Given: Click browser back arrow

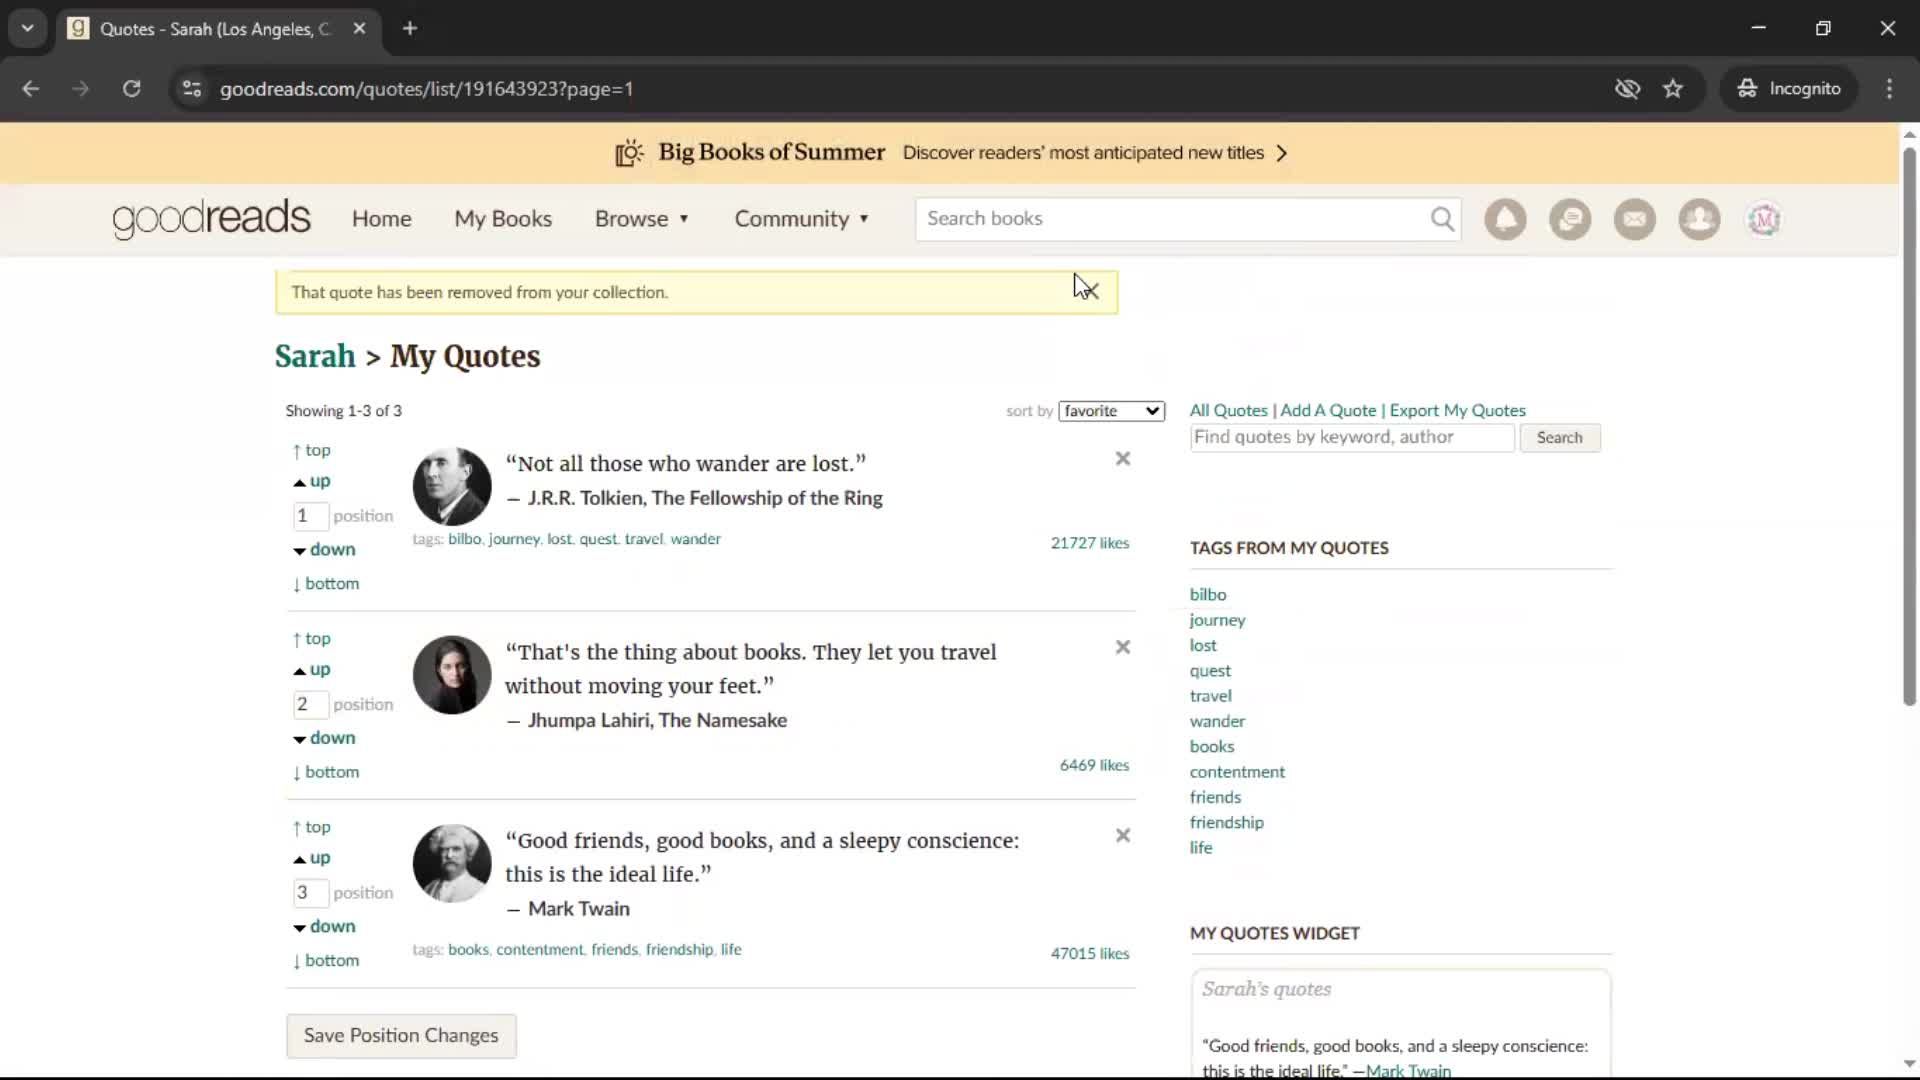Looking at the screenshot, I should click(31, 89).
